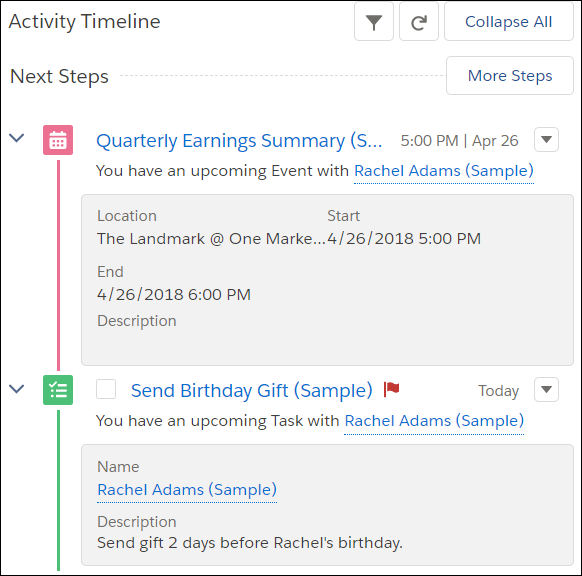Open Rachel Adams link under Name field
The height and width of the screenshot is (576, 582).
187,490
